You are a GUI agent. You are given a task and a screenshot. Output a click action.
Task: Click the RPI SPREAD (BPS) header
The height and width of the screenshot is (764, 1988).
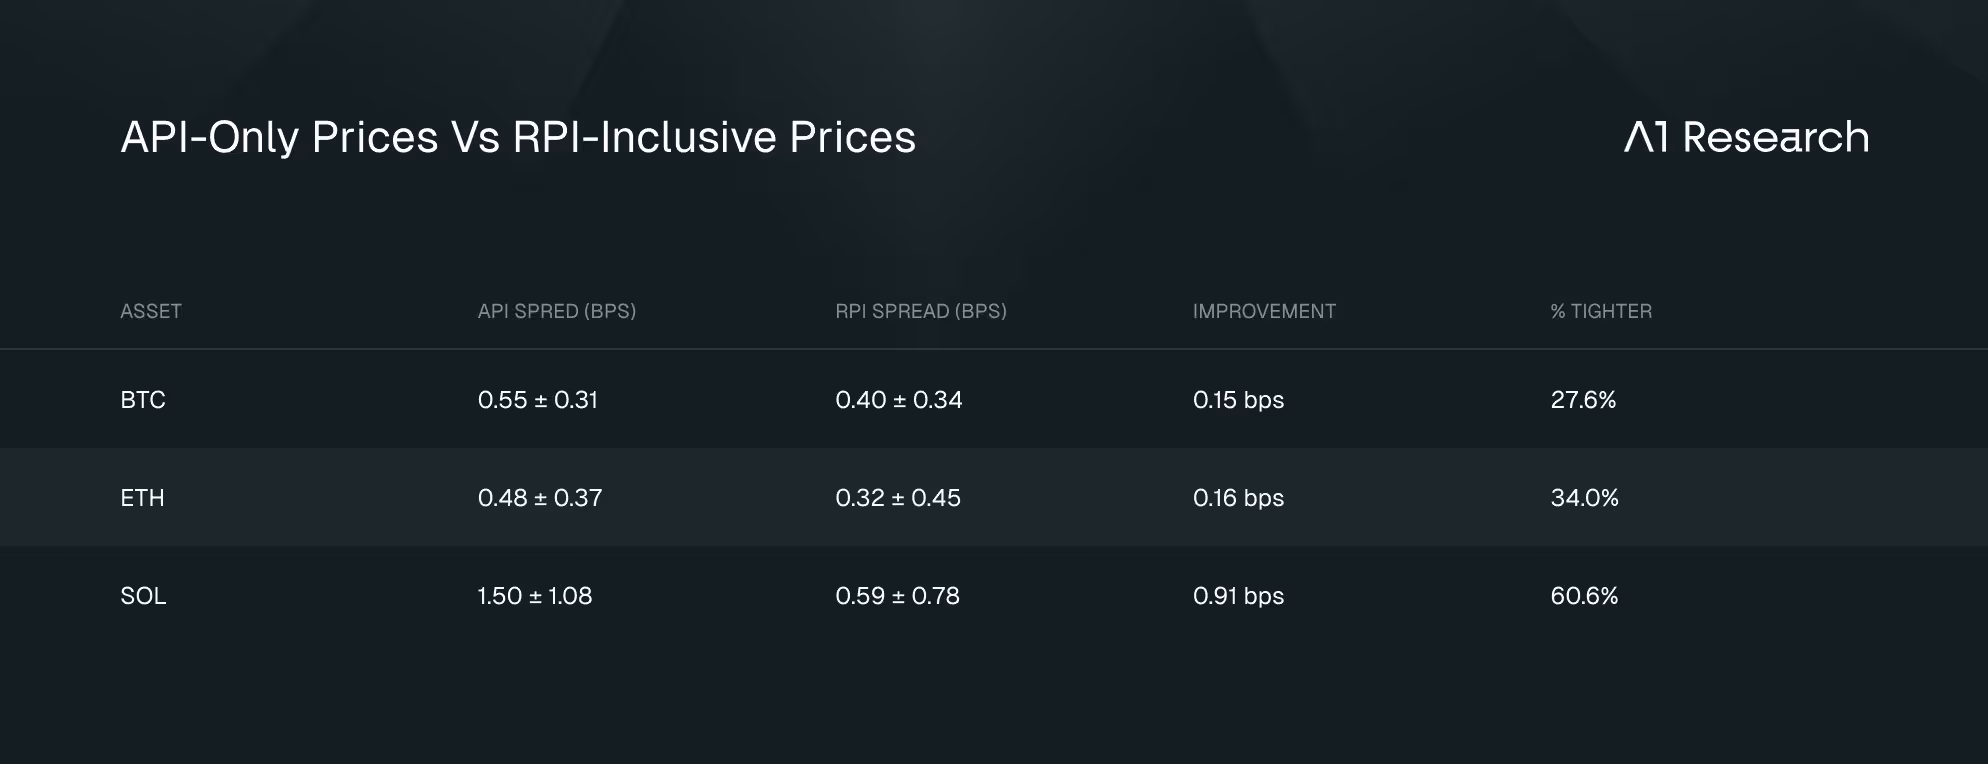(921, 311)
